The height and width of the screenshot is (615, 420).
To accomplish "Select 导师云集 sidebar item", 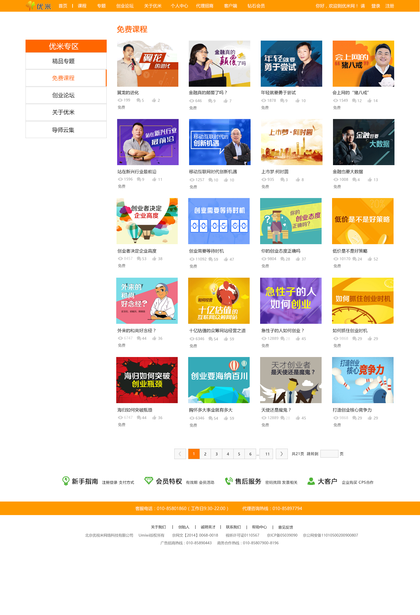I will pyautogui.click(x=66, y=130).
